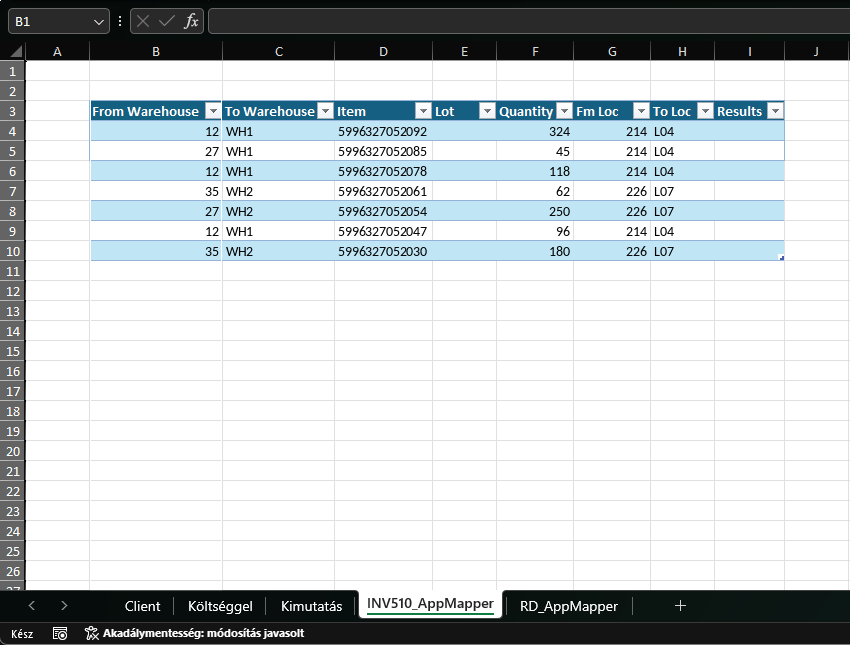The image size is (850, 645).
Task: Click the quantity cell 45
Action: (x=535, y=151)
